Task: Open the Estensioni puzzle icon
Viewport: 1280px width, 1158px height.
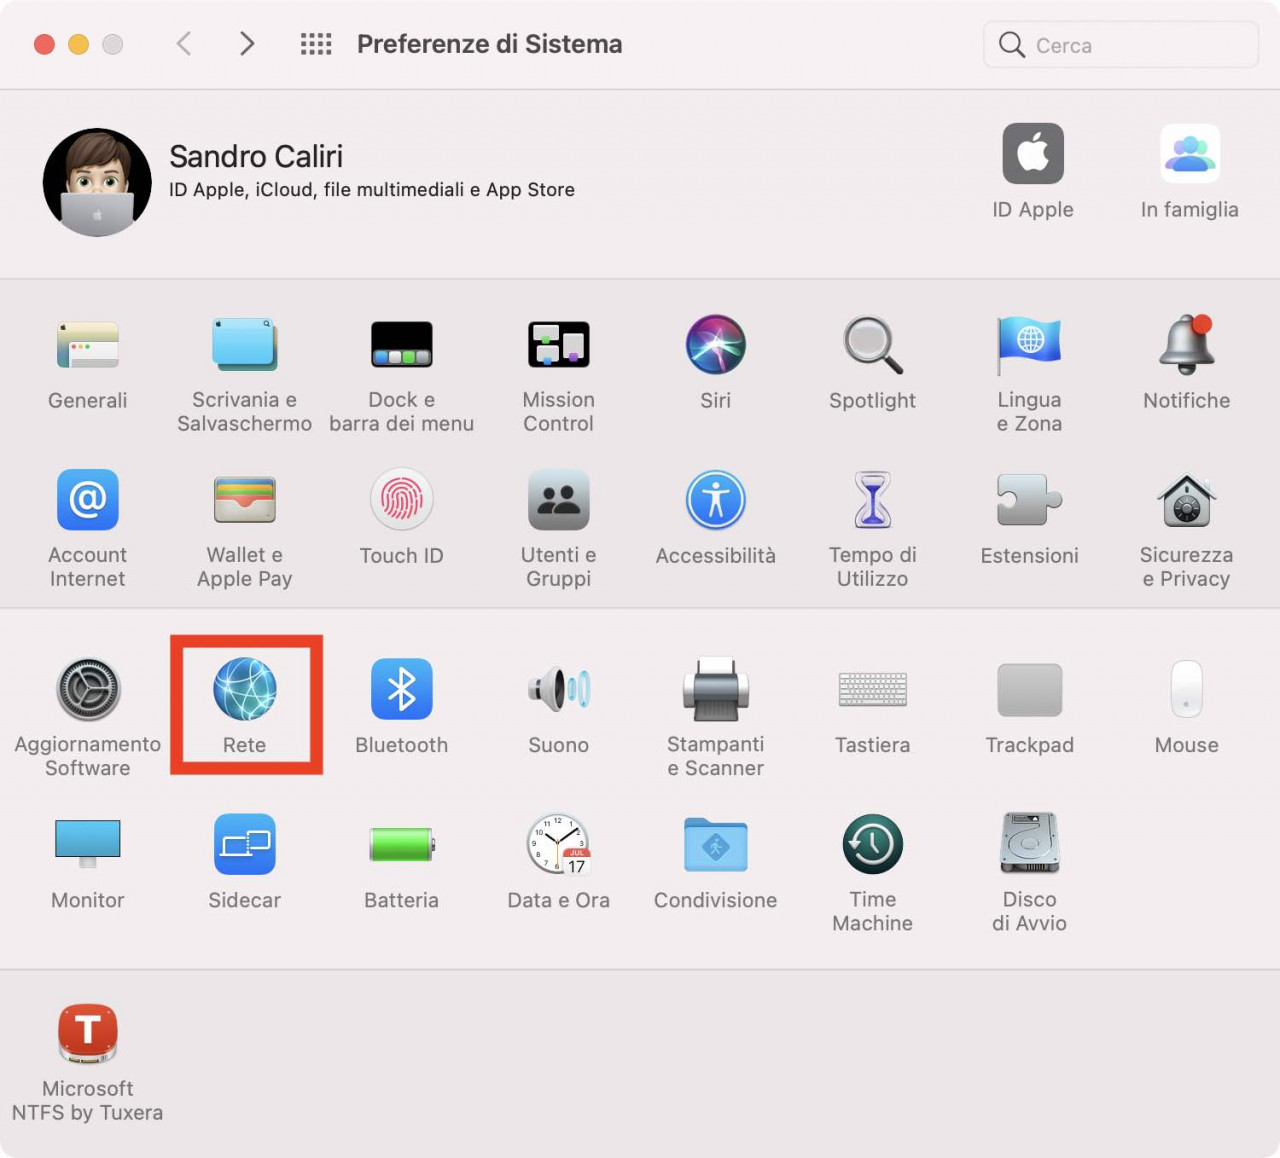Action: coord(1029,500)
